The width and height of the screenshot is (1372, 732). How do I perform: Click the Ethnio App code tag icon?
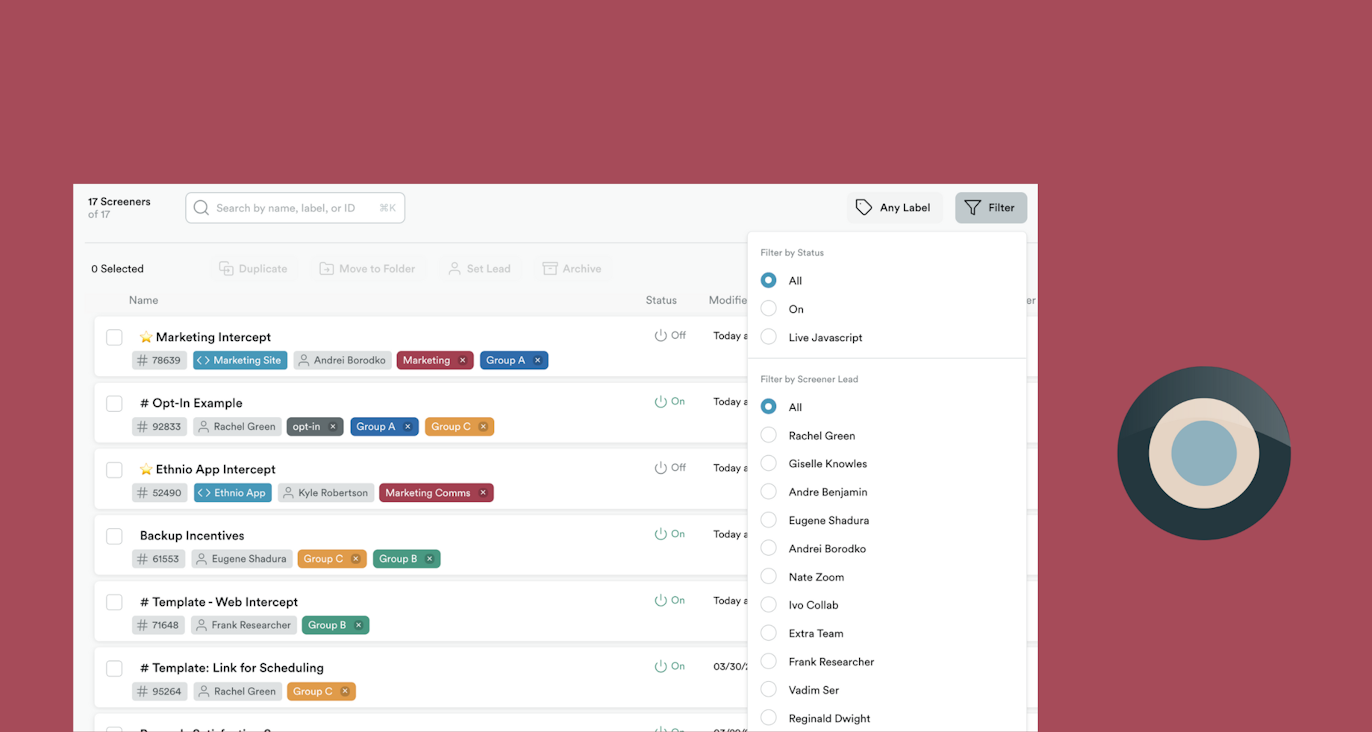coord(204,492)
